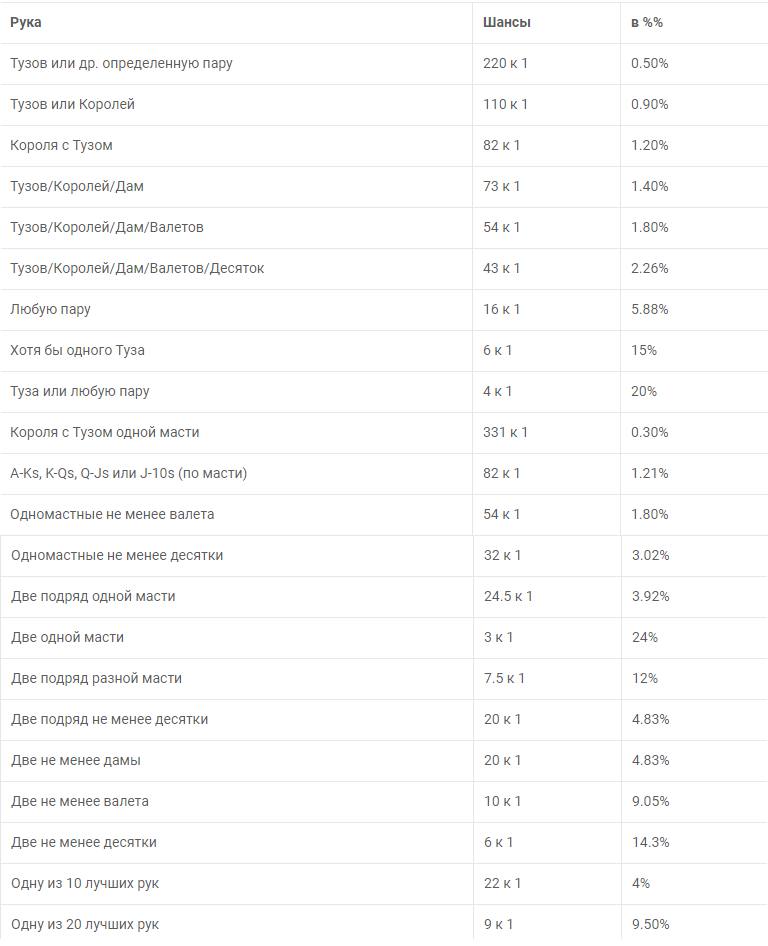Screen dimensions: 768x946
Task: Click the '0.90%' percentage cell
Action: [x=649, y=104]
